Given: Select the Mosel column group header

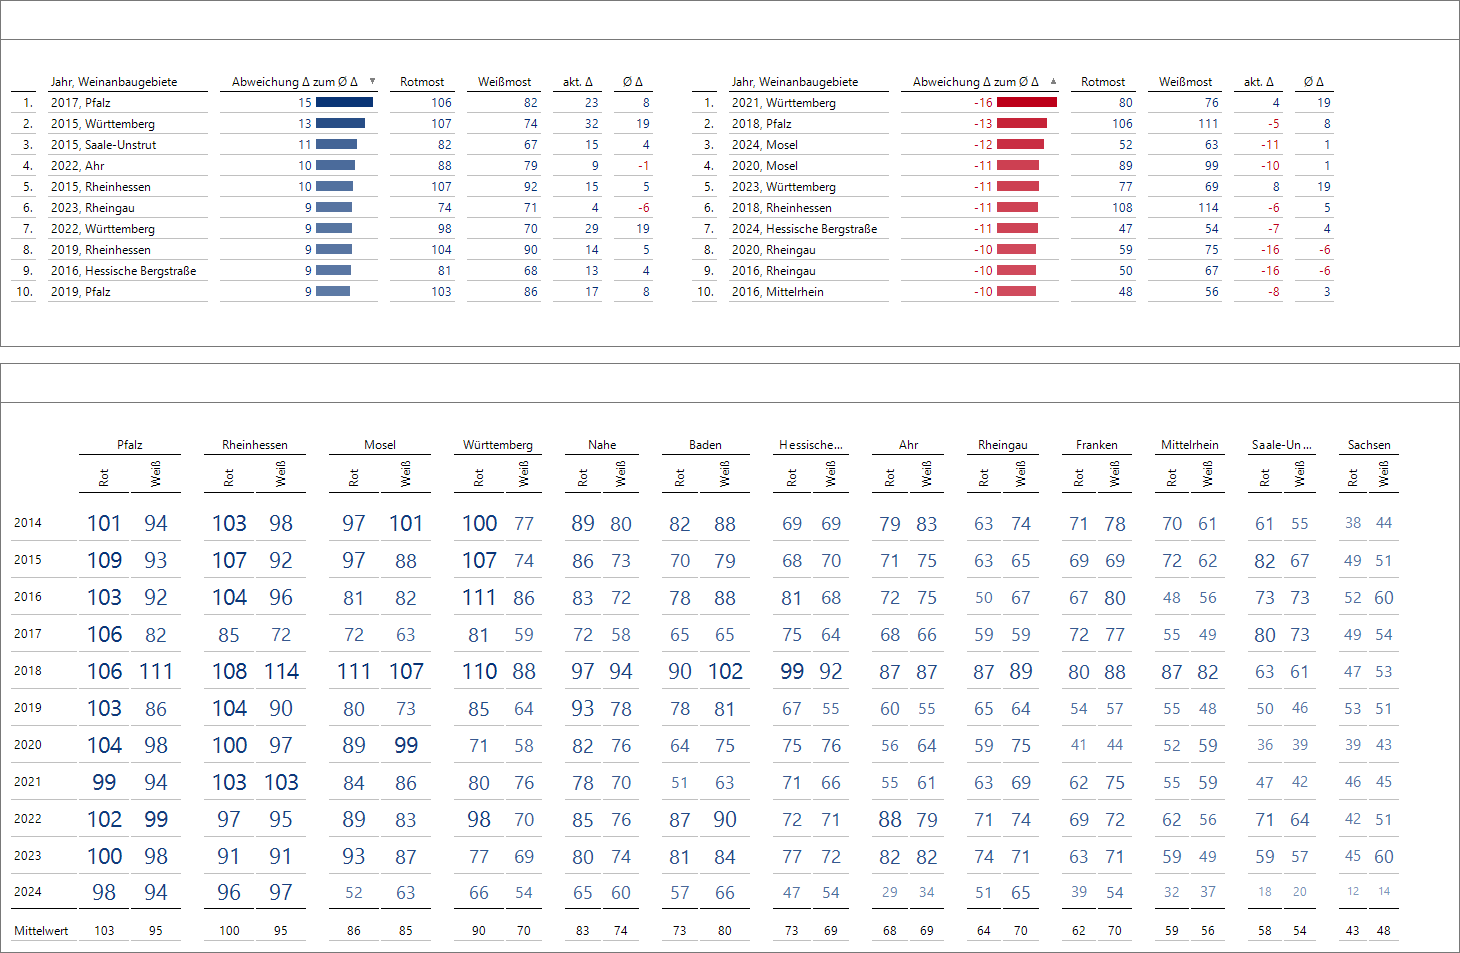Looking at the screenshot, I should [x=379, y=445].
